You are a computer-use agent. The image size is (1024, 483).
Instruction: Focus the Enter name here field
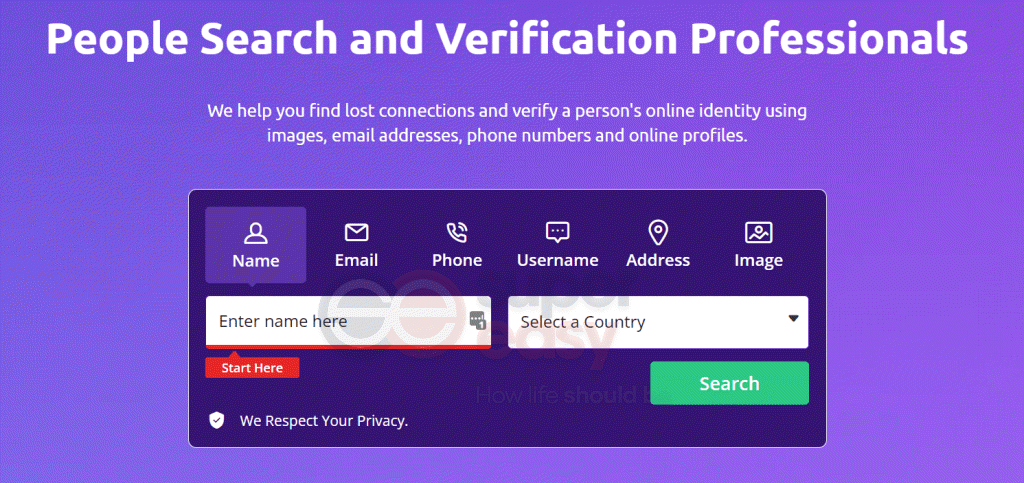click(x=348, y=322)
